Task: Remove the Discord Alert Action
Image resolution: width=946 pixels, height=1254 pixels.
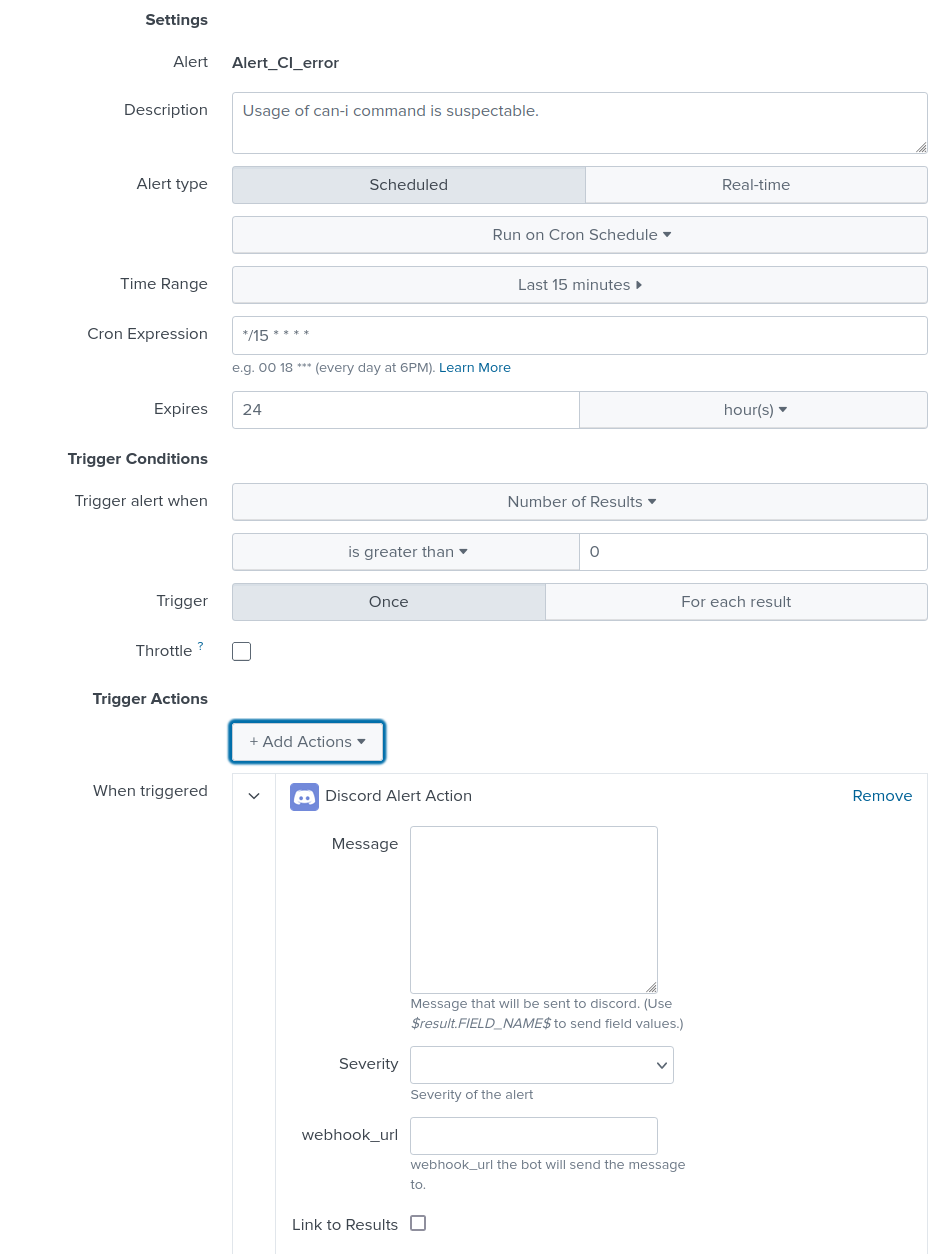Action: point(882,796)
